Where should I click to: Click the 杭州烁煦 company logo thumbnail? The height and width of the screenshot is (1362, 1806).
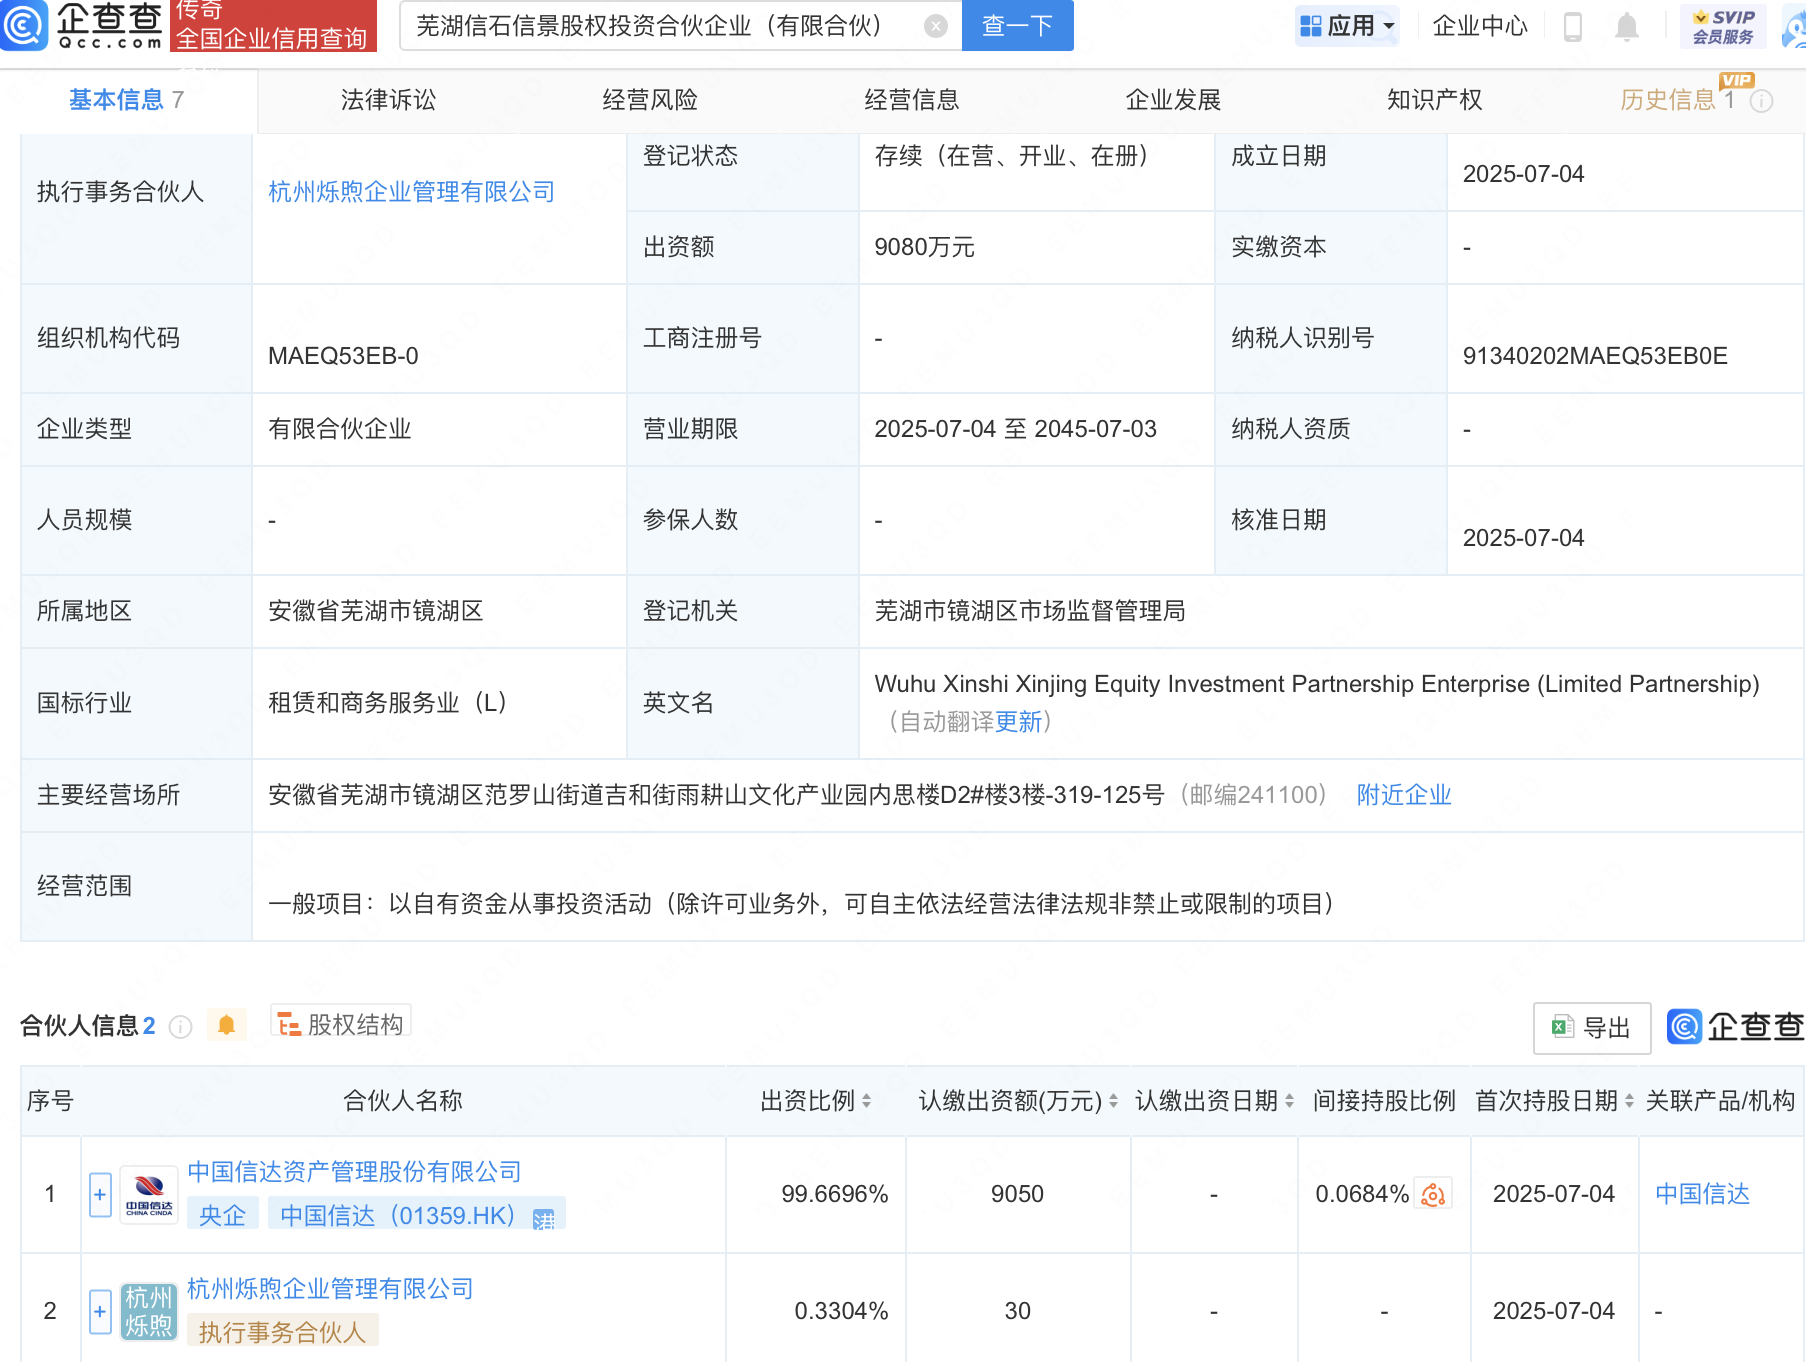(x=149, y=1311)
